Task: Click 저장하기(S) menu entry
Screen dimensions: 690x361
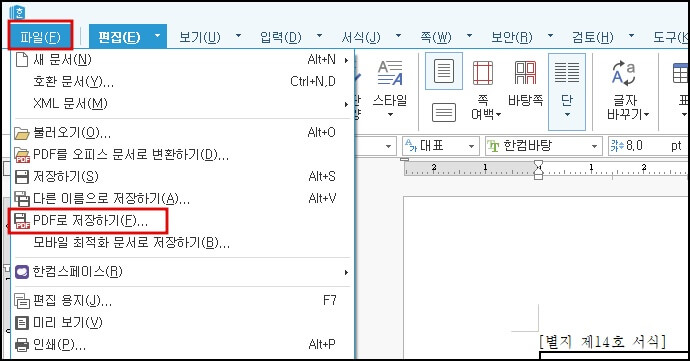Action: click(182, 177)
